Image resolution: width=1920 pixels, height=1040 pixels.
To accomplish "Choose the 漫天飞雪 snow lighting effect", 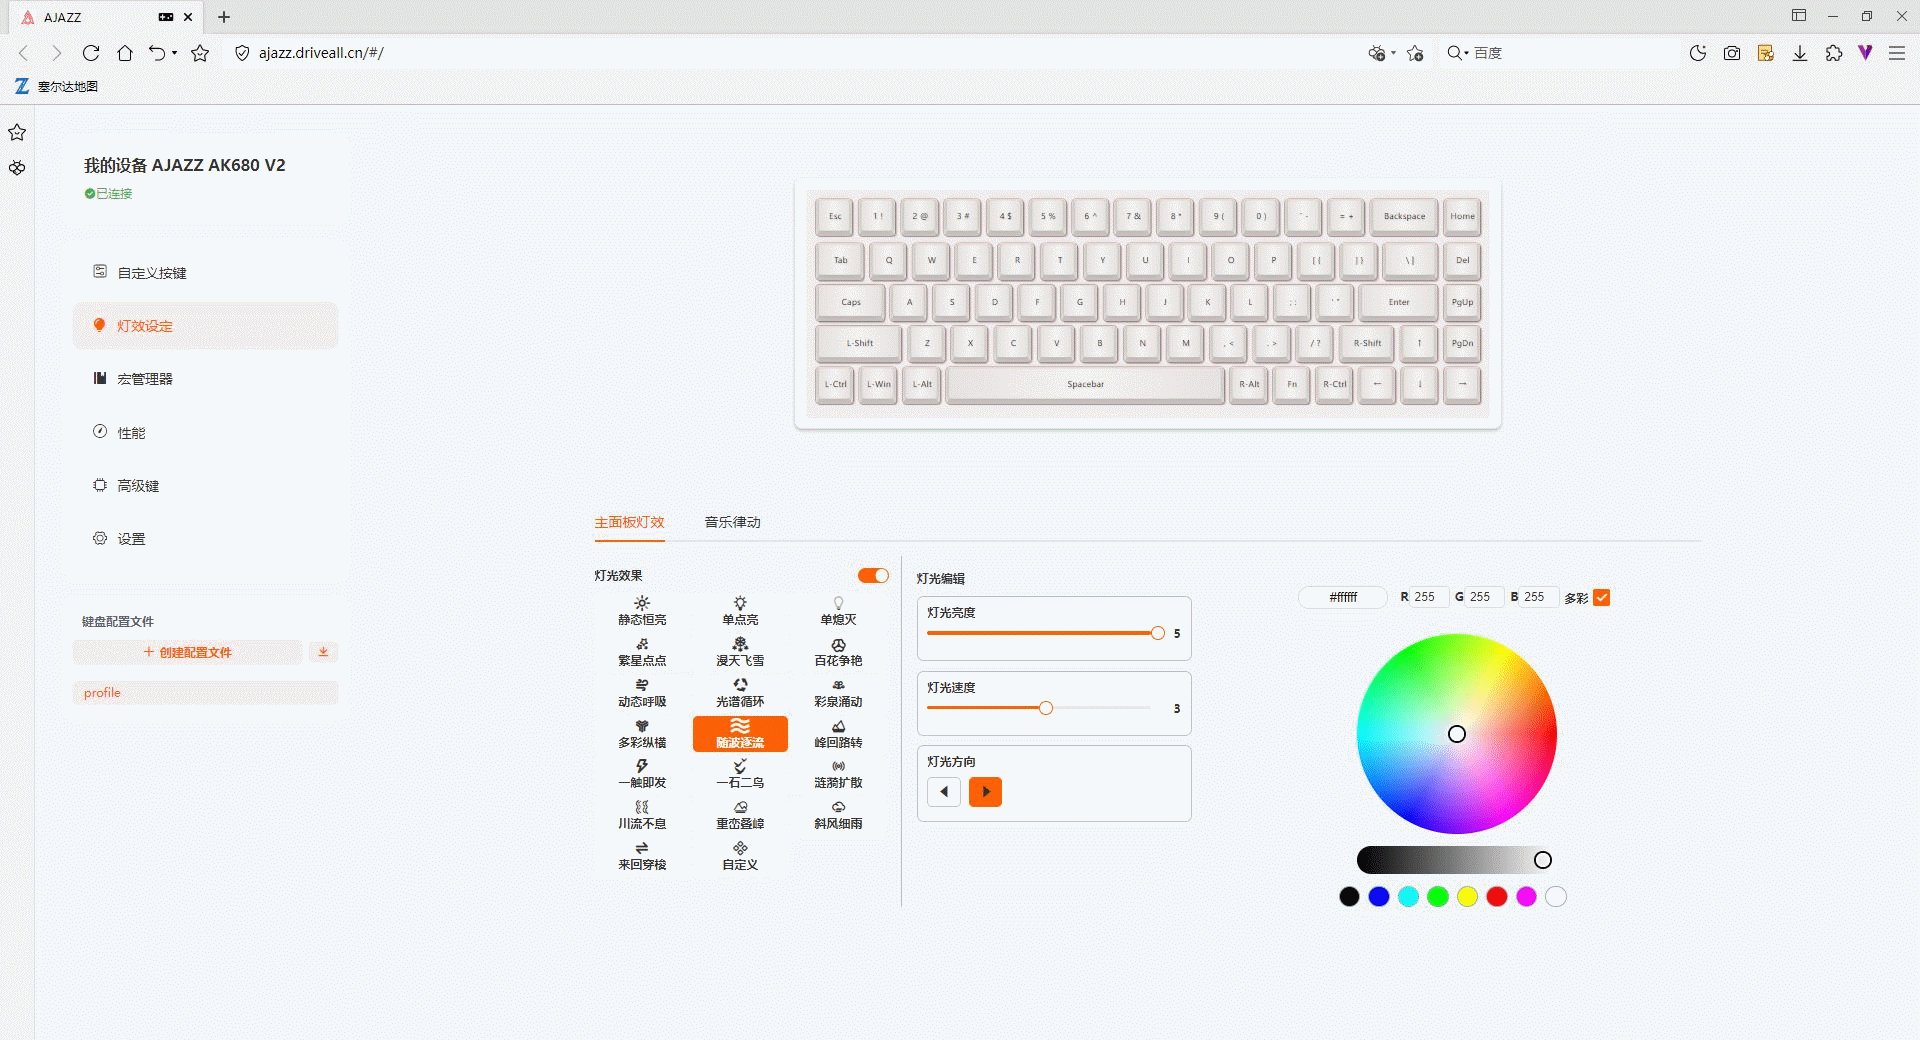I will coord(740,652).
